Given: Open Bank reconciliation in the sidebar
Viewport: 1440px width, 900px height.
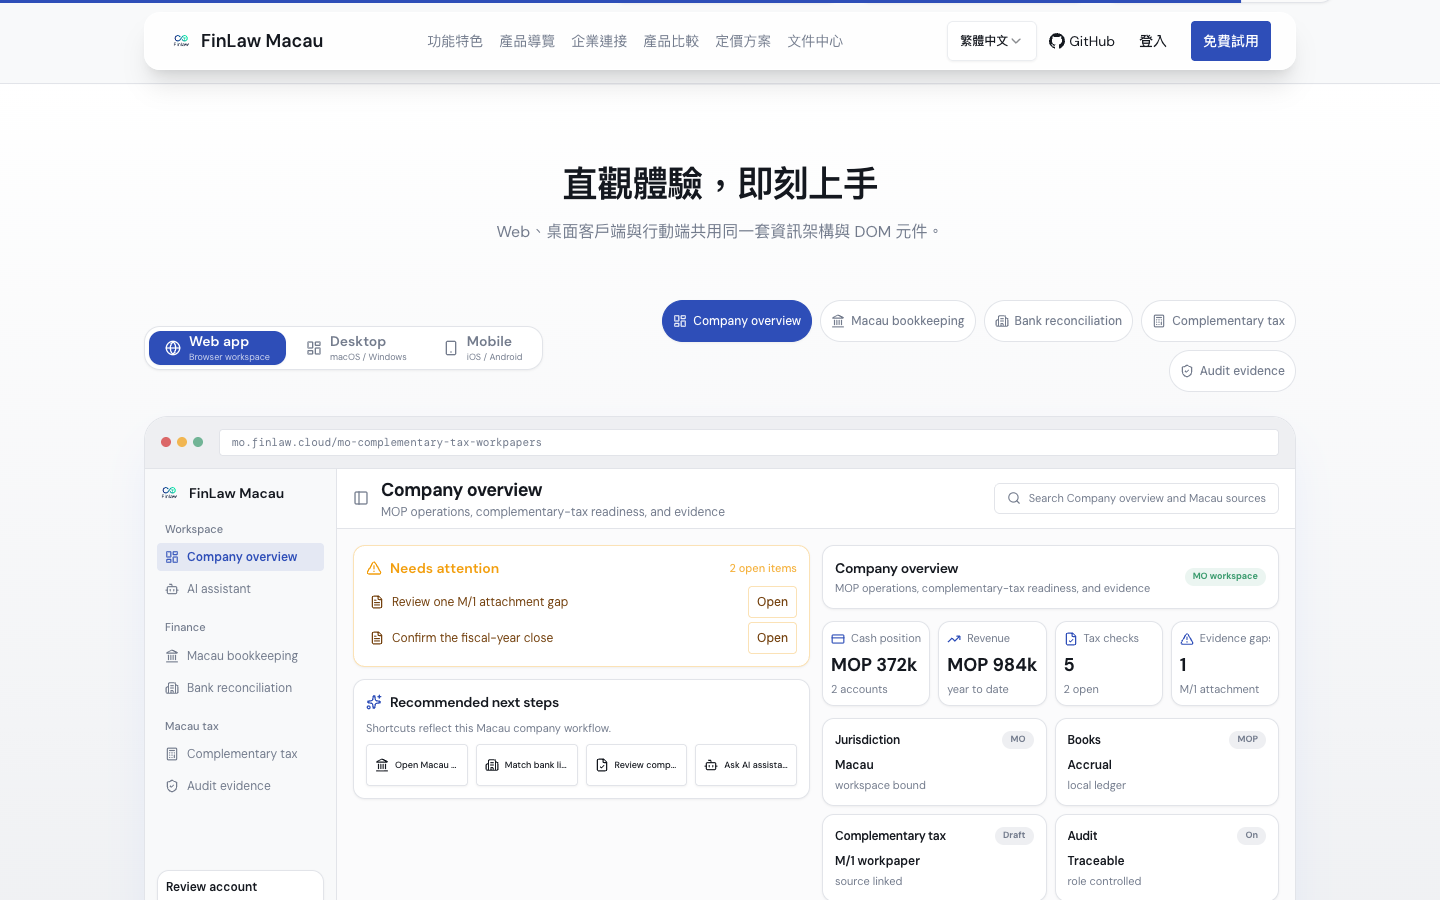Looking at the screenshot, I should pos(240,688).
